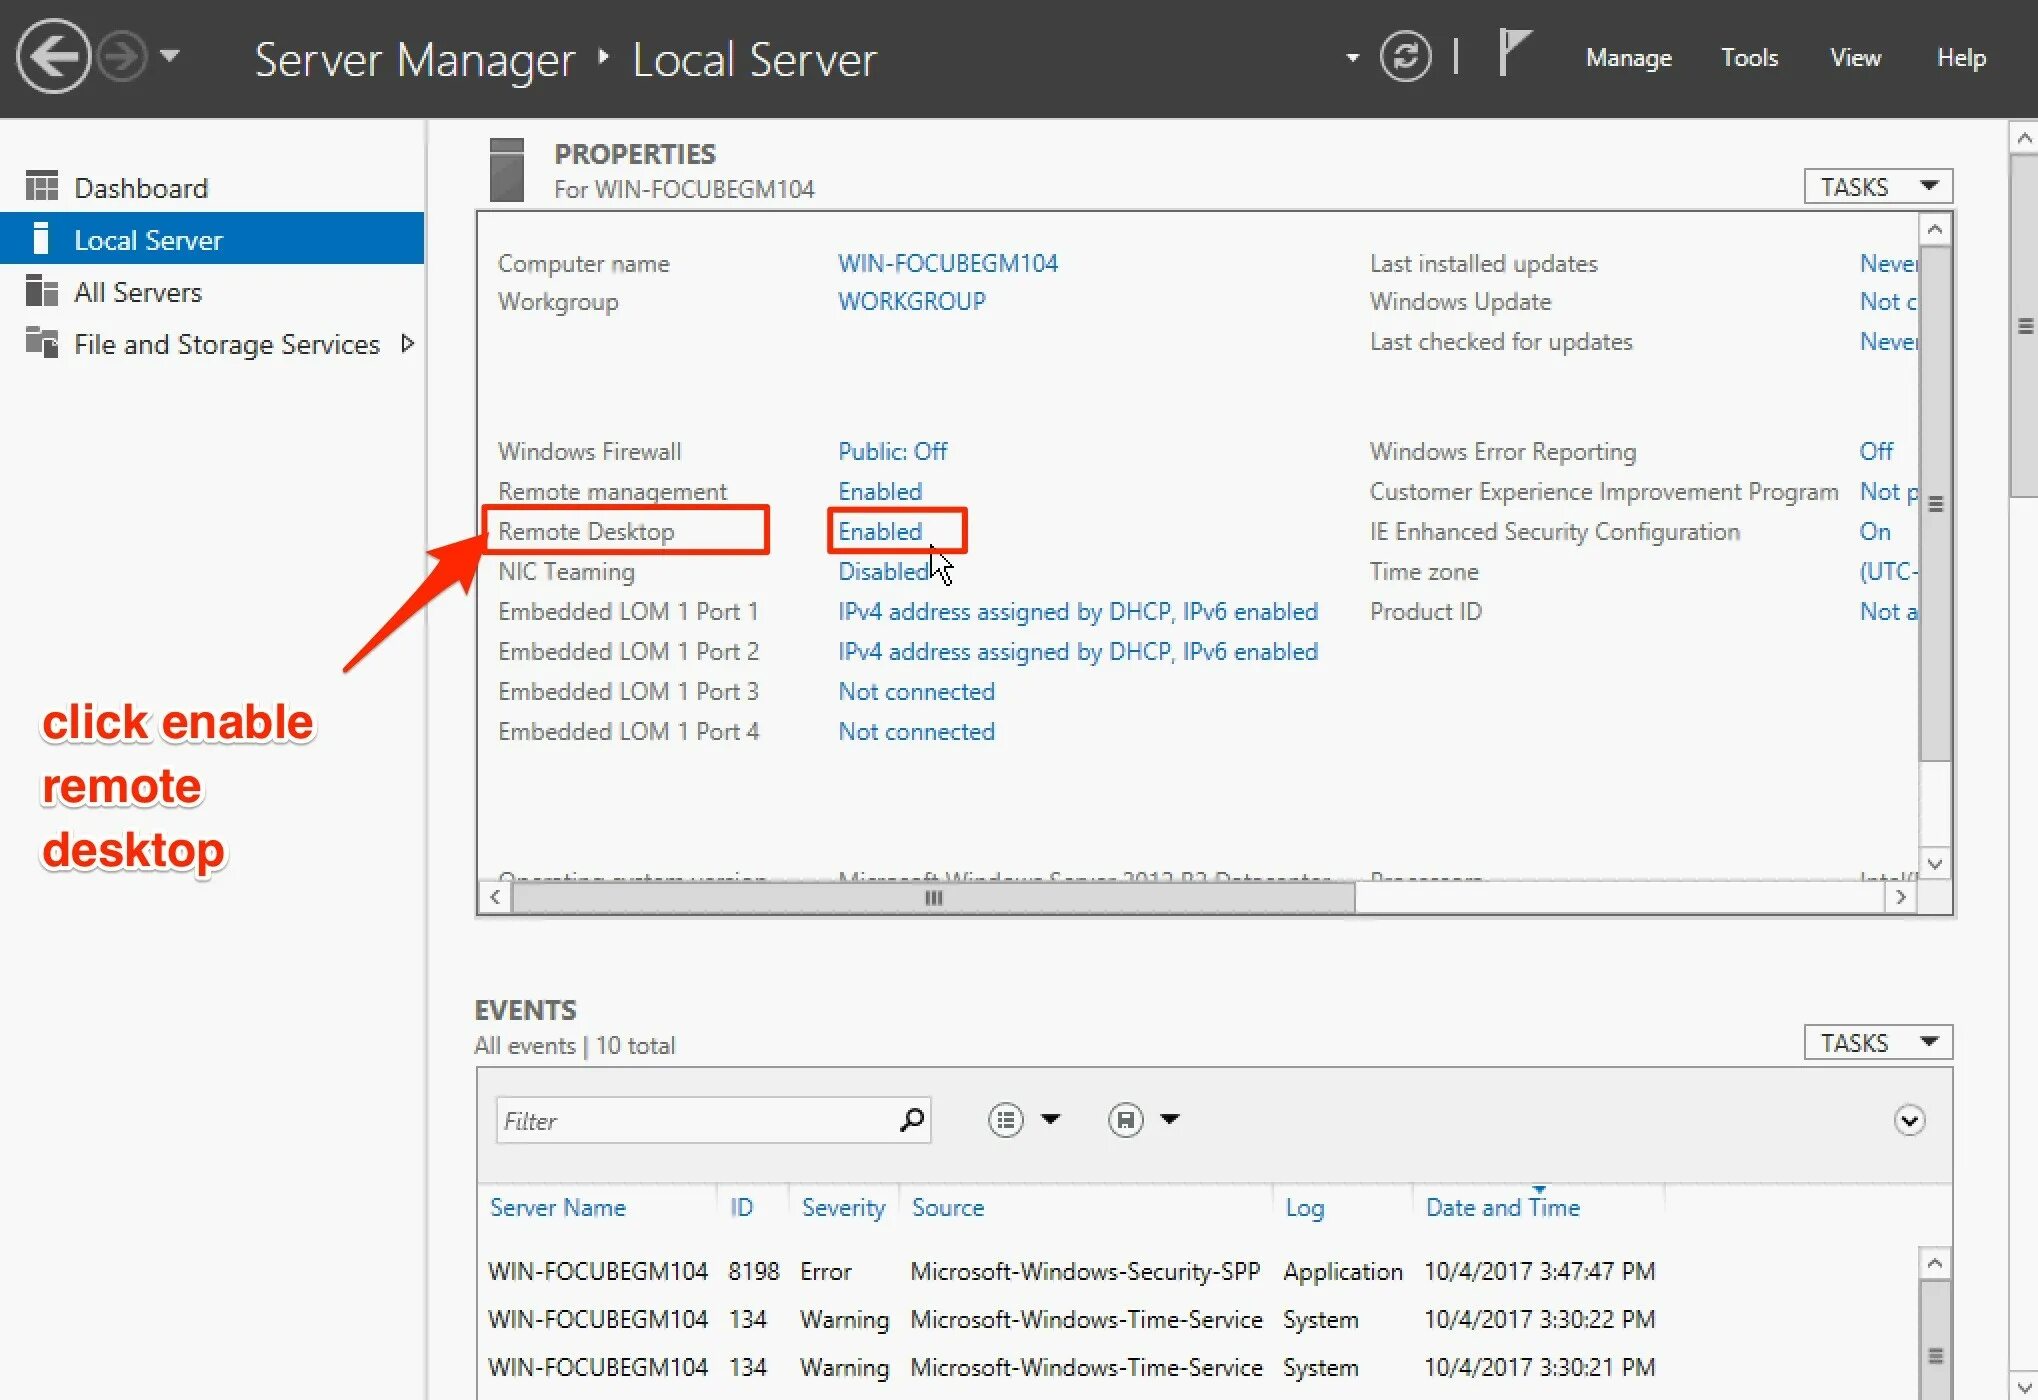The width and height of the screenshot is (2038, 1400).
Task: Toggle Windows Firewall Public: Off setting
Action: click(x=892, y=451)
